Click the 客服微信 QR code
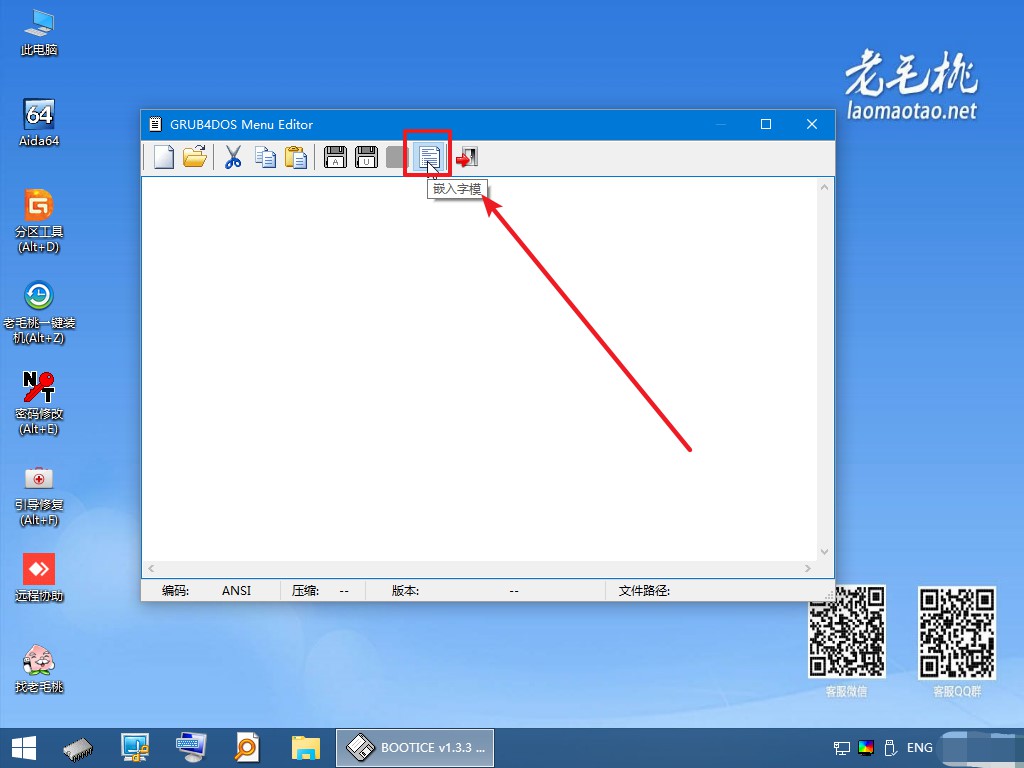The image size is (1024, 768). pyautogui.click(x=847, y=632)
